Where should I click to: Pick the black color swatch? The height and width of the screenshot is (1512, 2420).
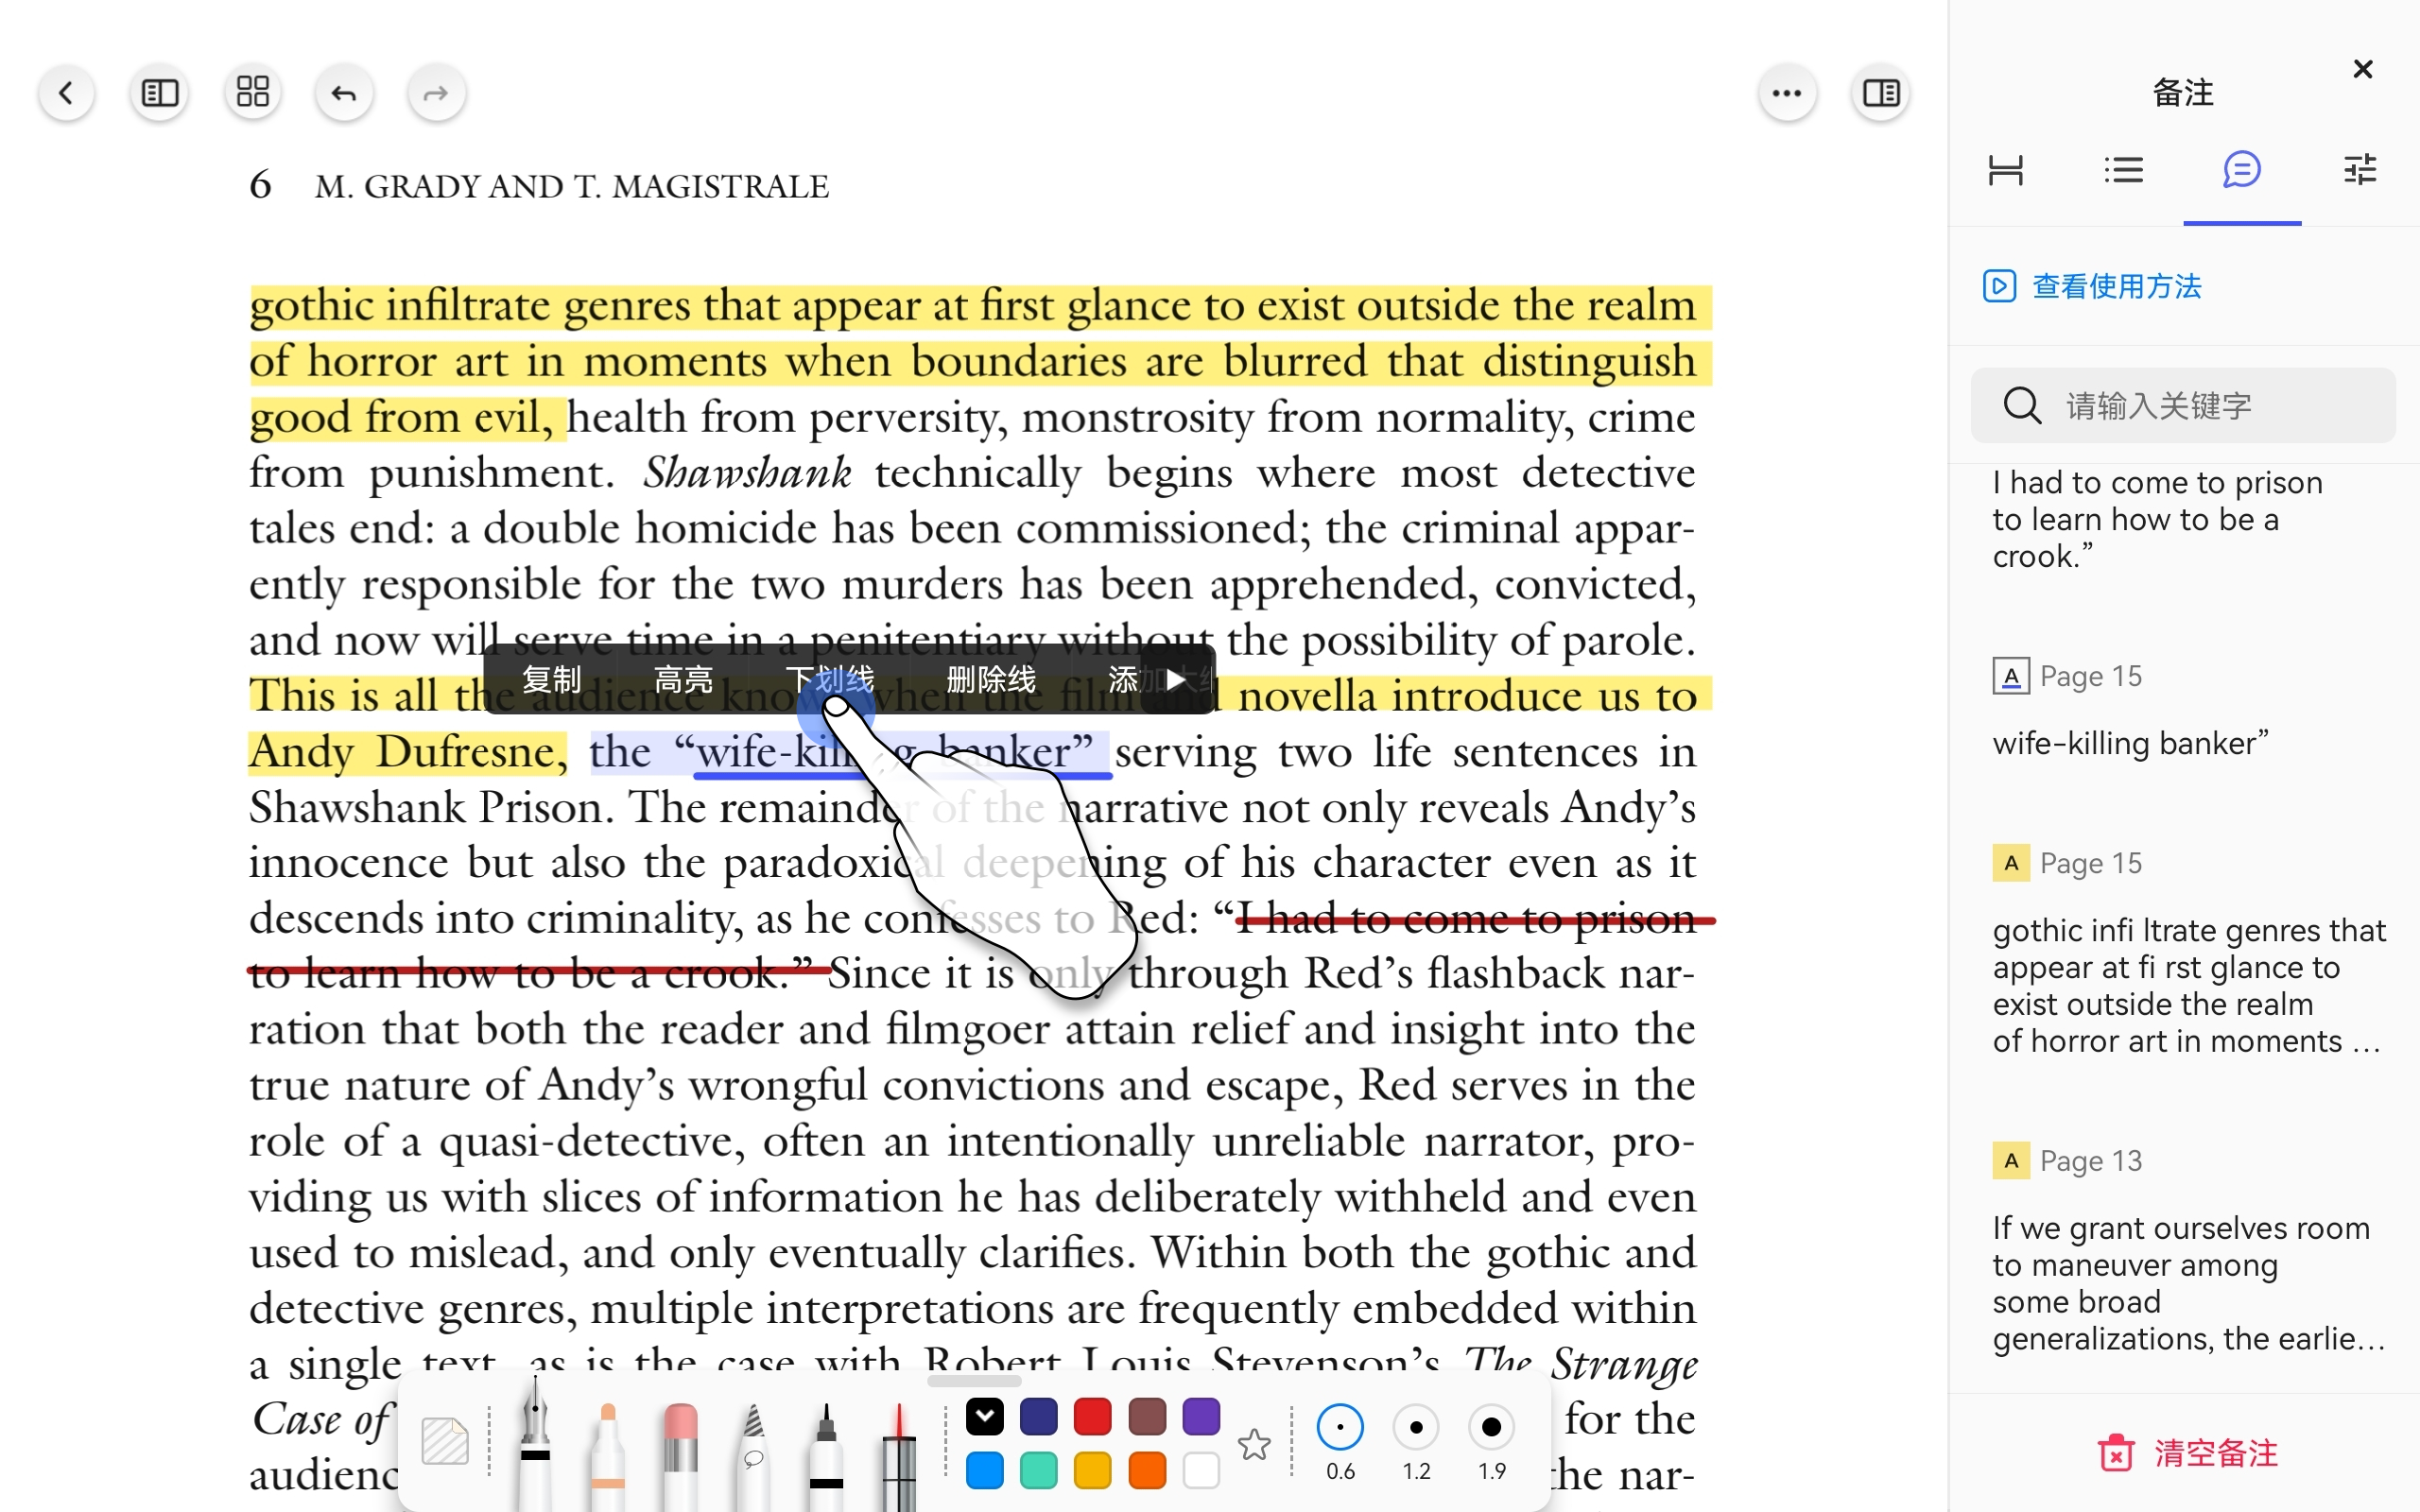(x=984, y=1416)
